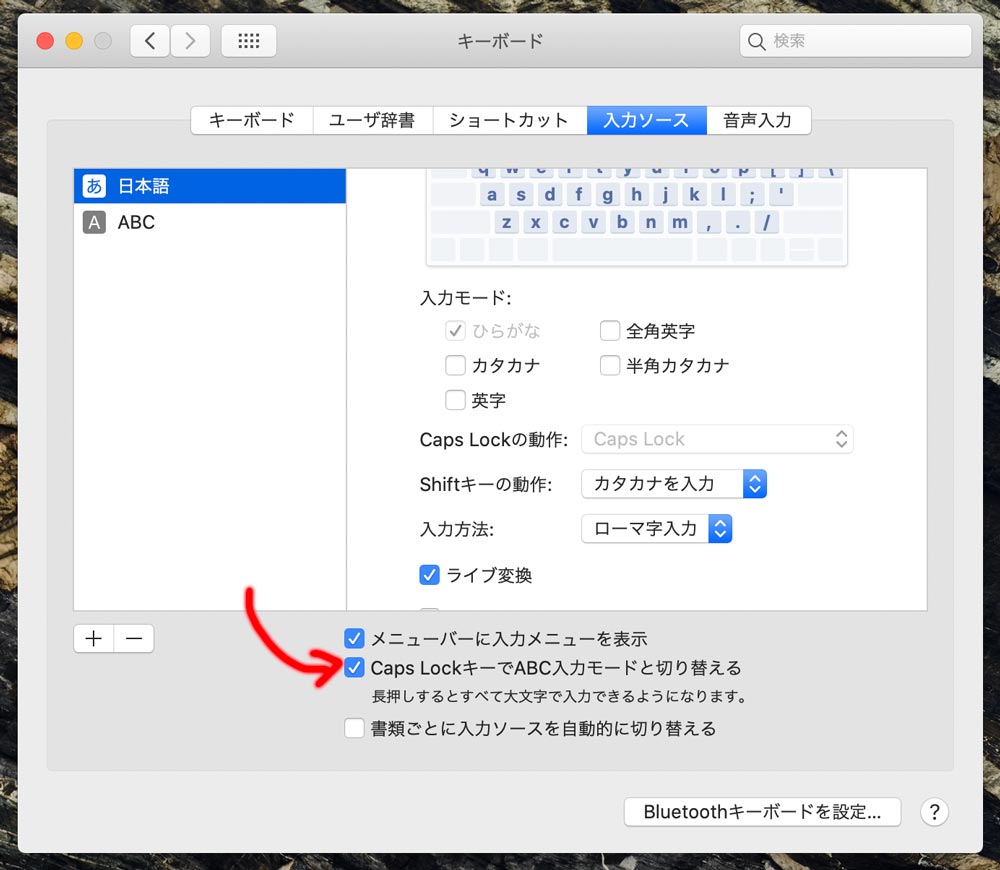Open the Caps Lockの動作 dropdown
The image size is (1000, 870).
coord(717,439)
